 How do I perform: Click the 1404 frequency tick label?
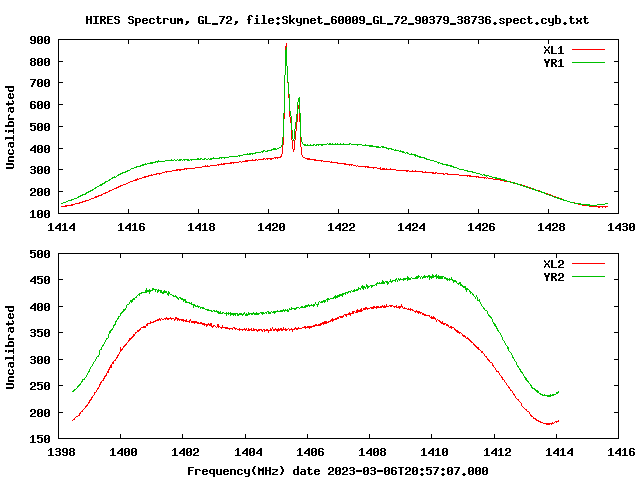[x=248, y=452]
